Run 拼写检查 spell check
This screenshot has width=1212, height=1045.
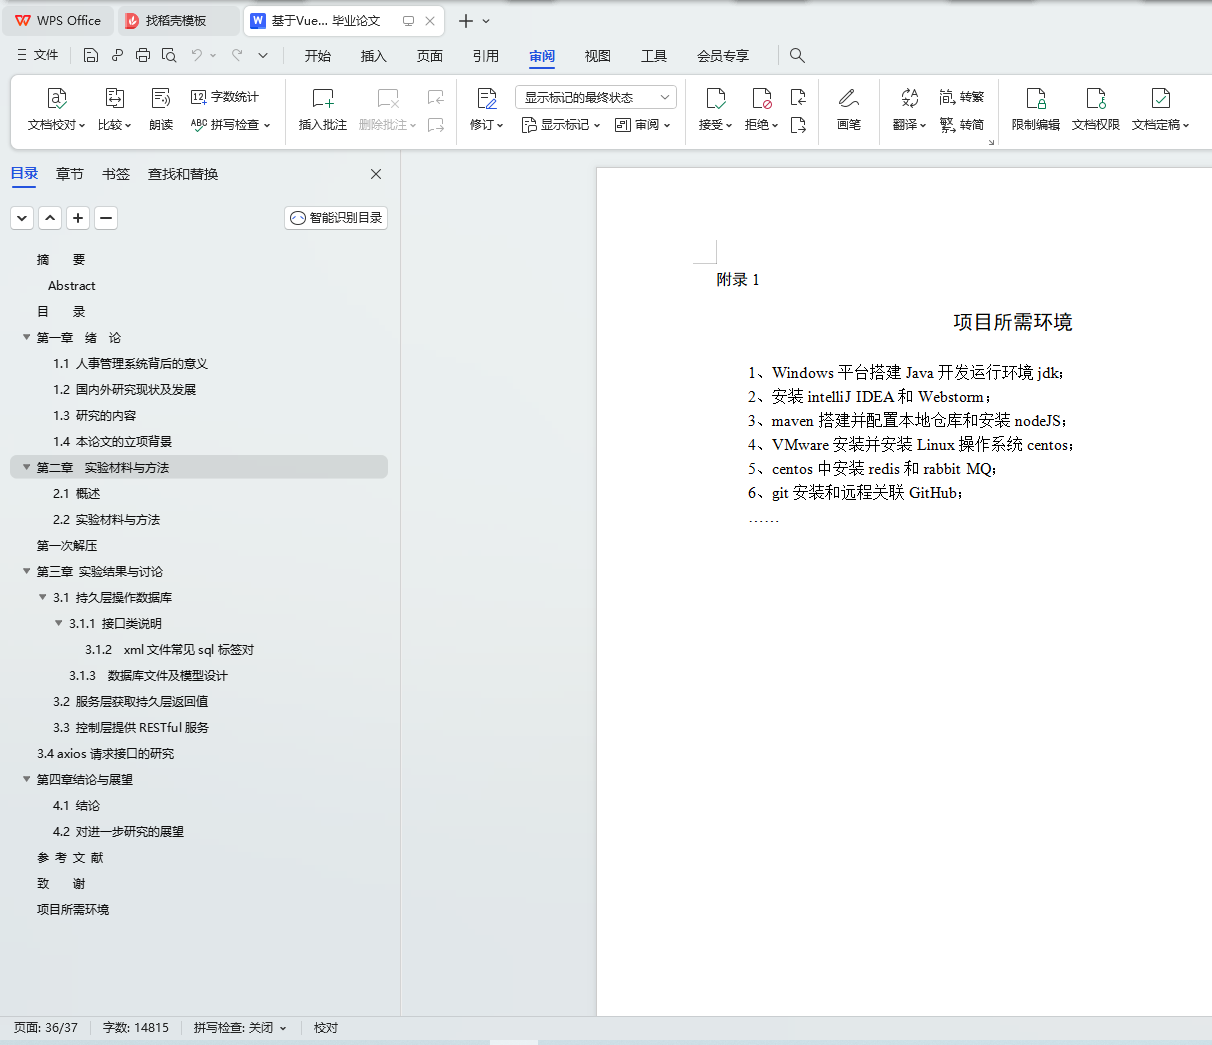pos(230,125)
